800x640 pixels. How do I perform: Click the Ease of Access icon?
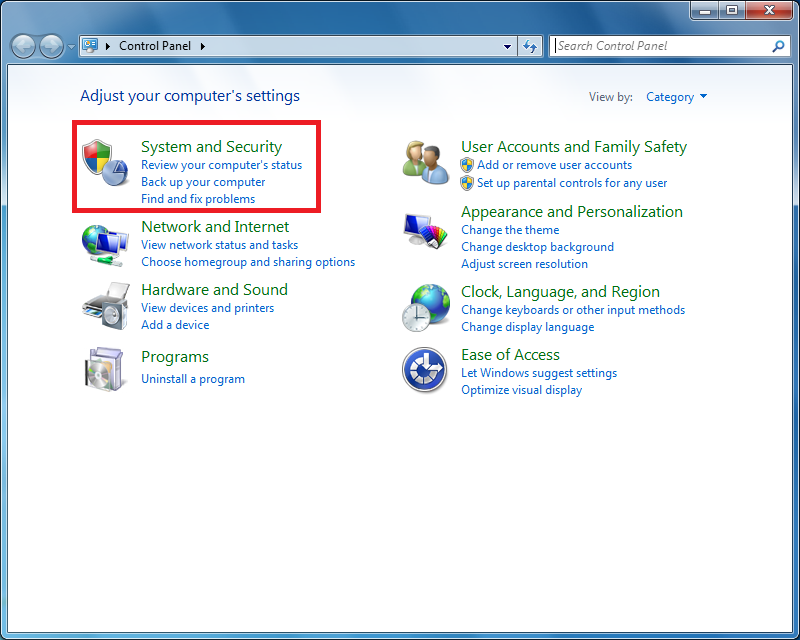tap(424, 370)
